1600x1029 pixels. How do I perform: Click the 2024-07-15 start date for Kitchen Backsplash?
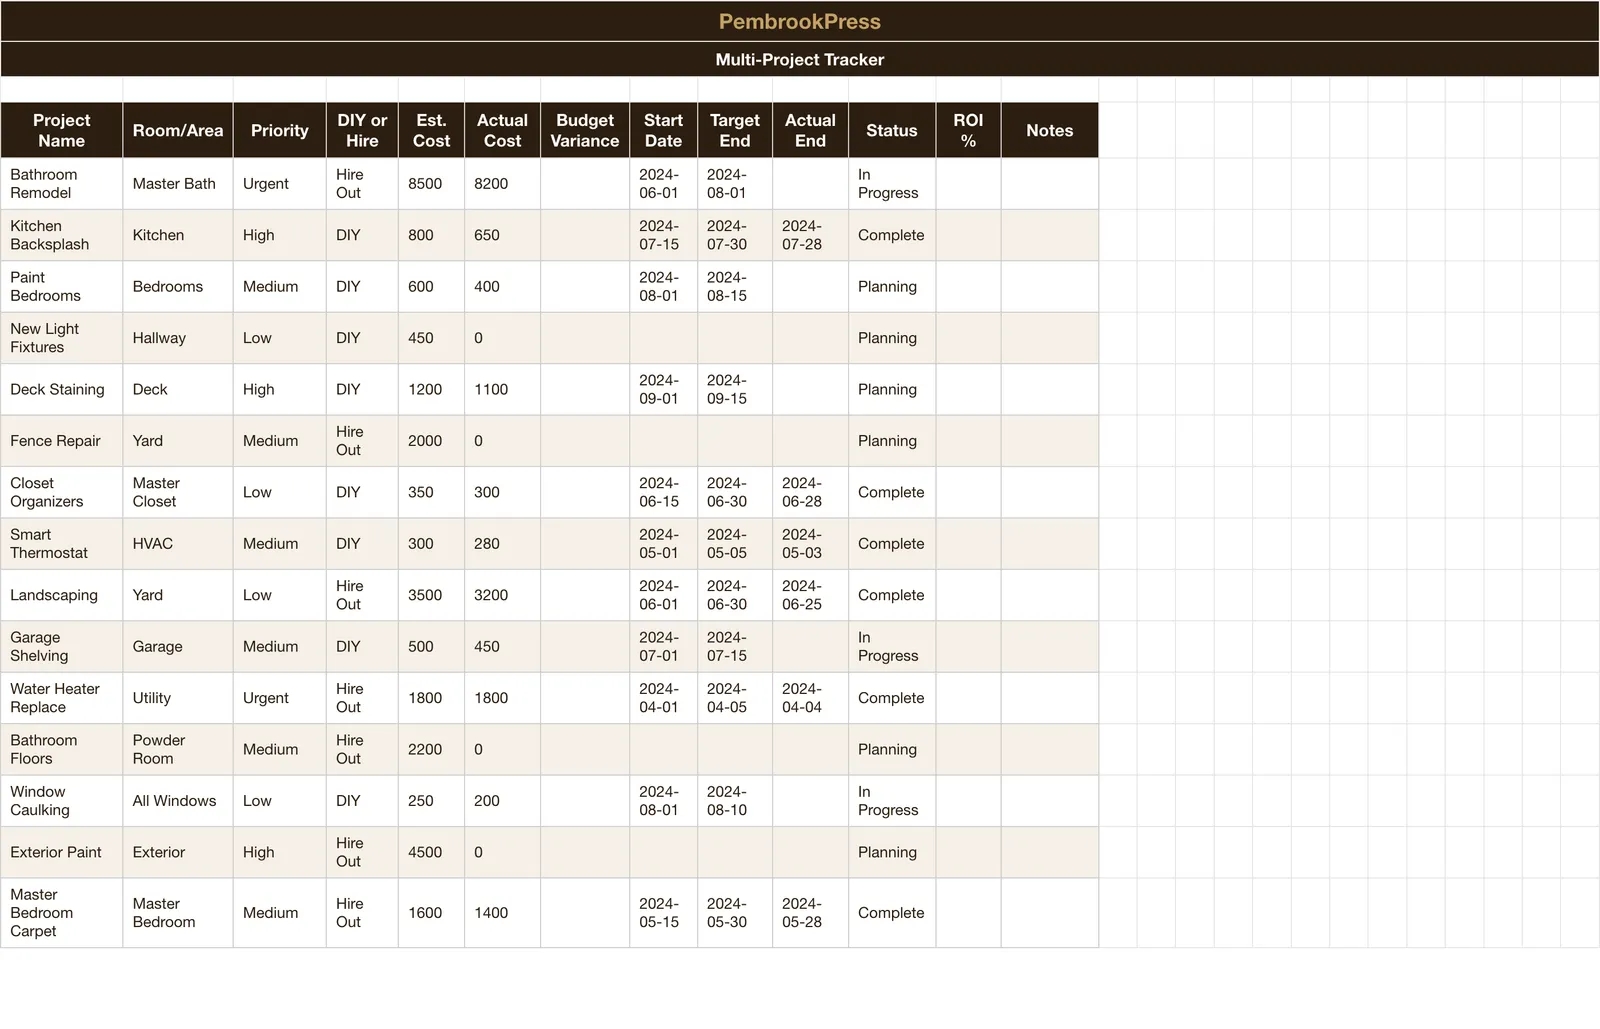[x=663, y=235]
